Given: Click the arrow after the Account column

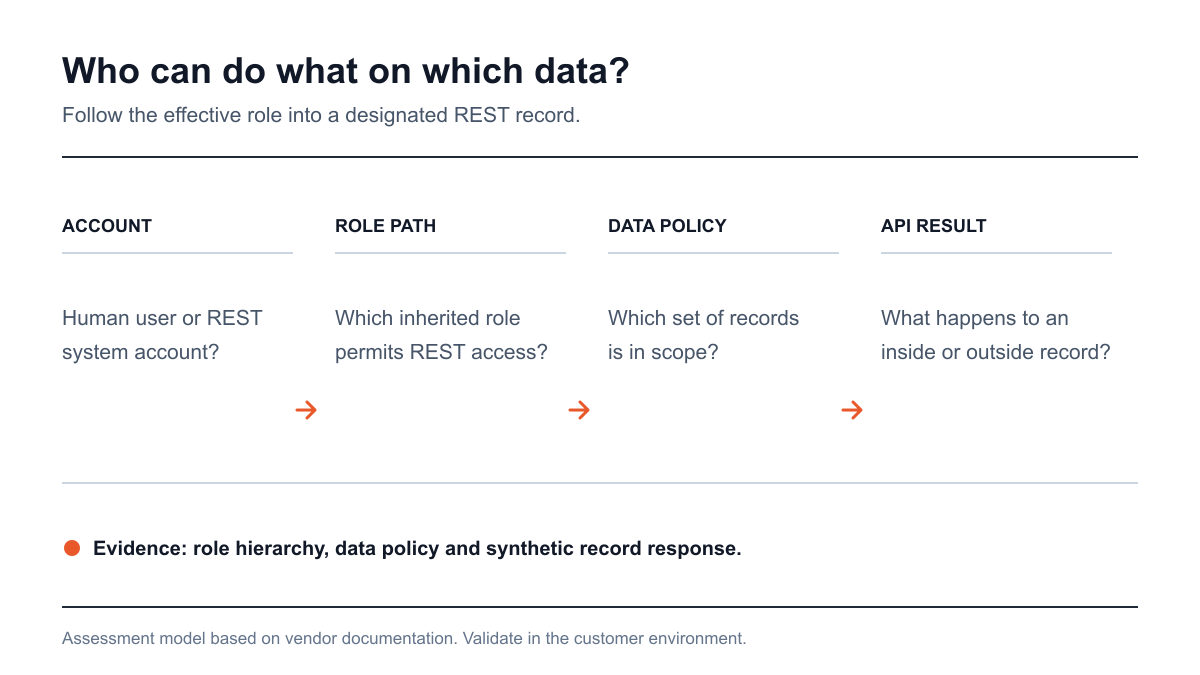Looking at the screenshot, I should coord(306,410).
